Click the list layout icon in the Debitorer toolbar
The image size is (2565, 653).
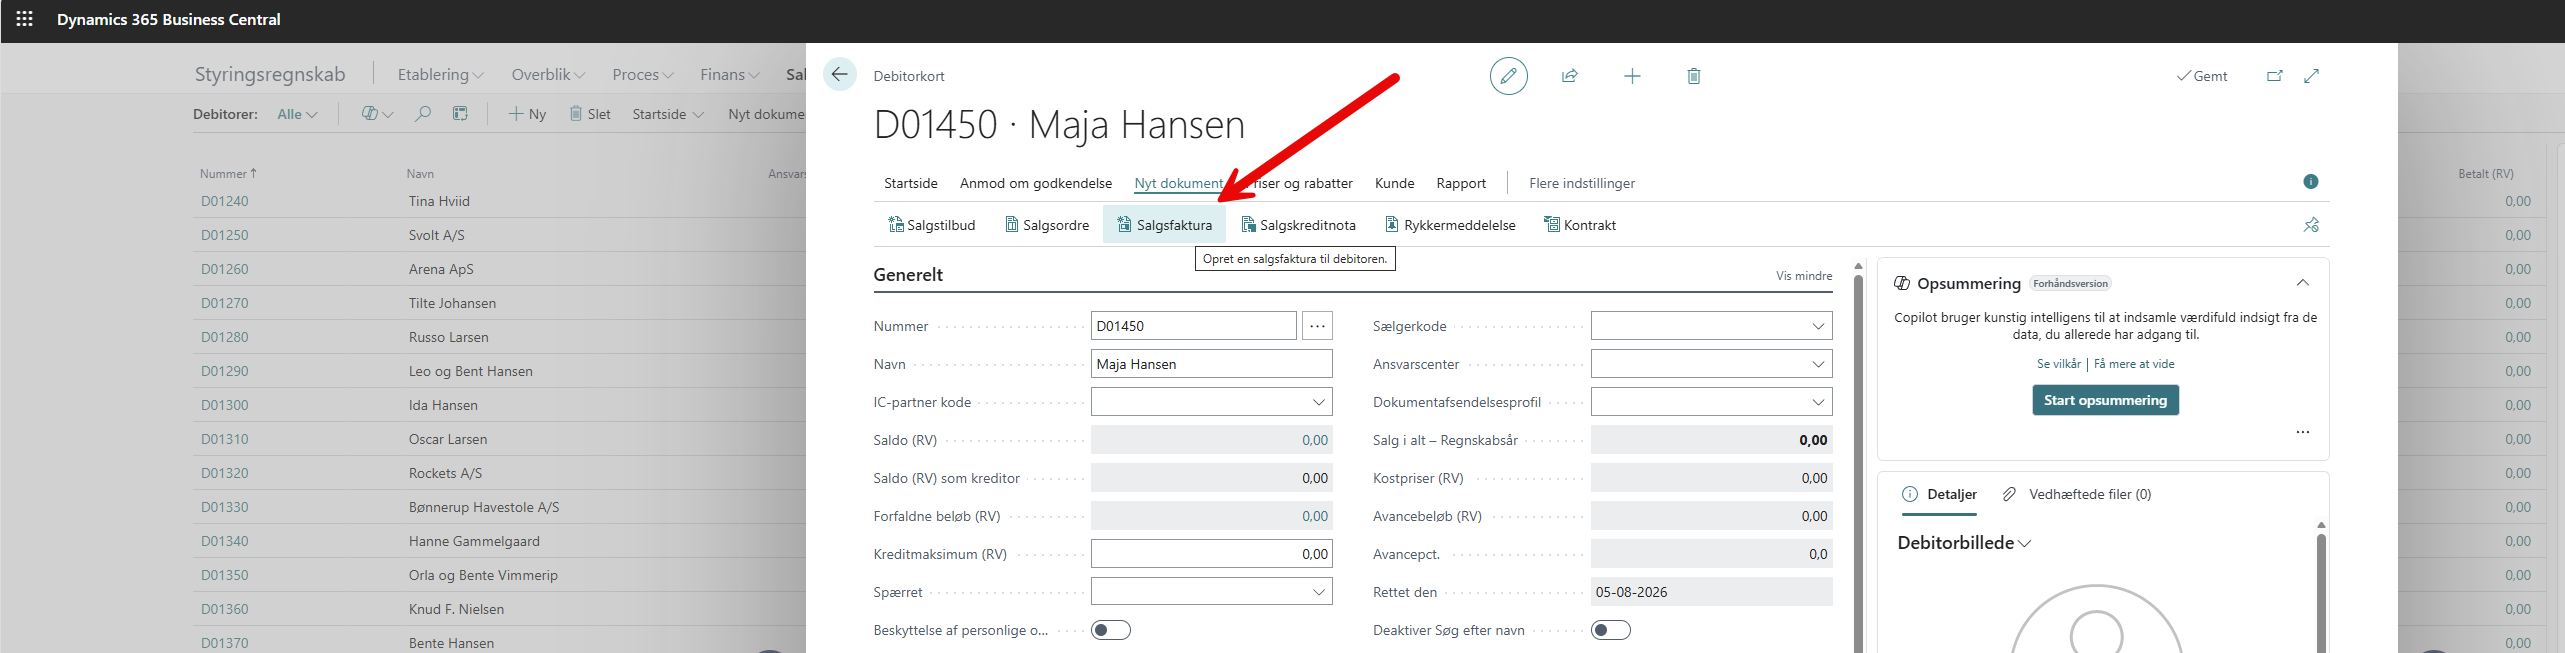tap(460, 114)
